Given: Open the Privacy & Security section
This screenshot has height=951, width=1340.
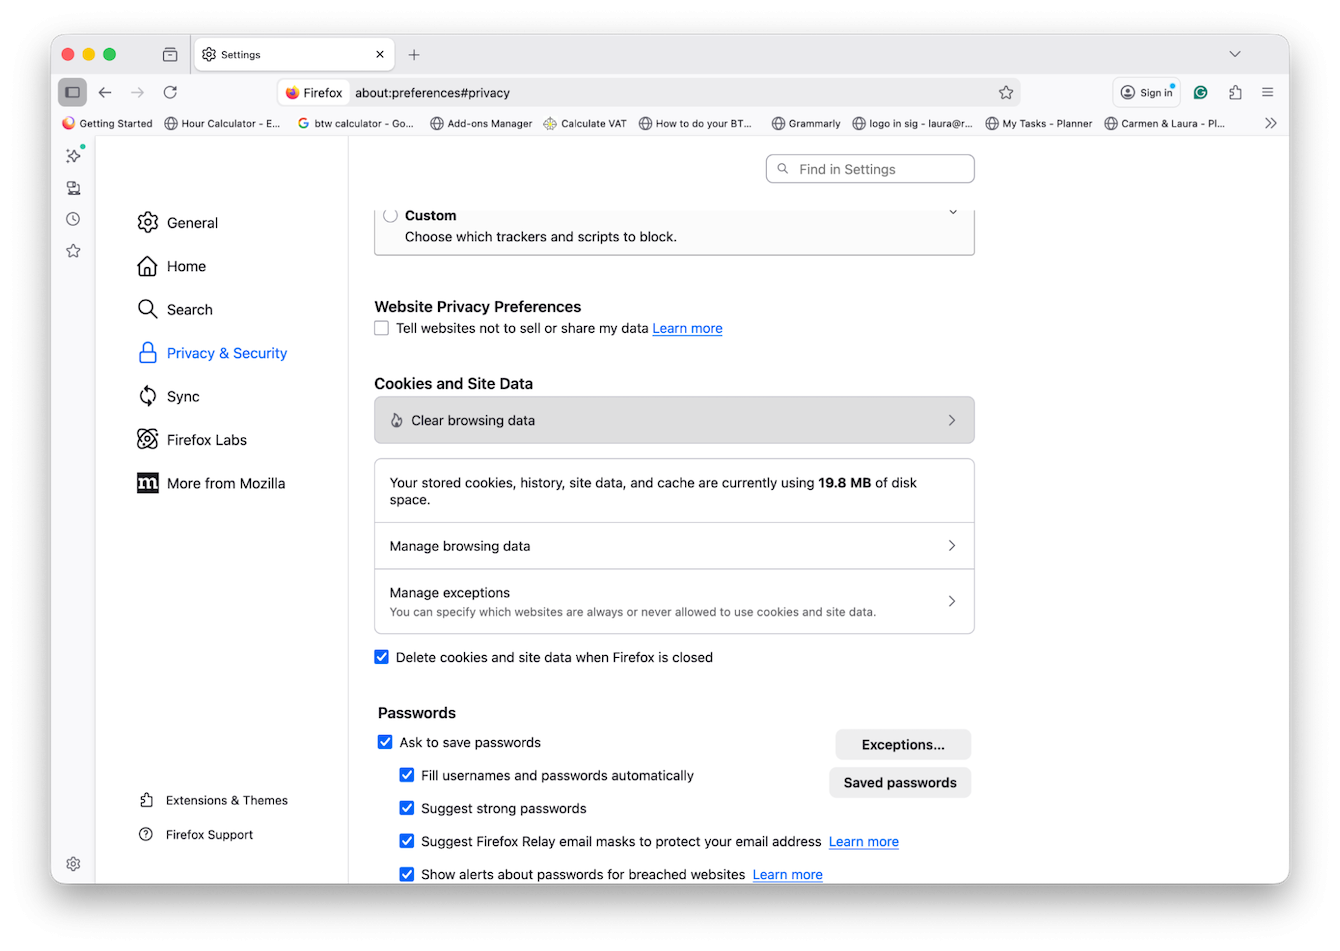Looking at the screenshot, I should pos(226,352).
